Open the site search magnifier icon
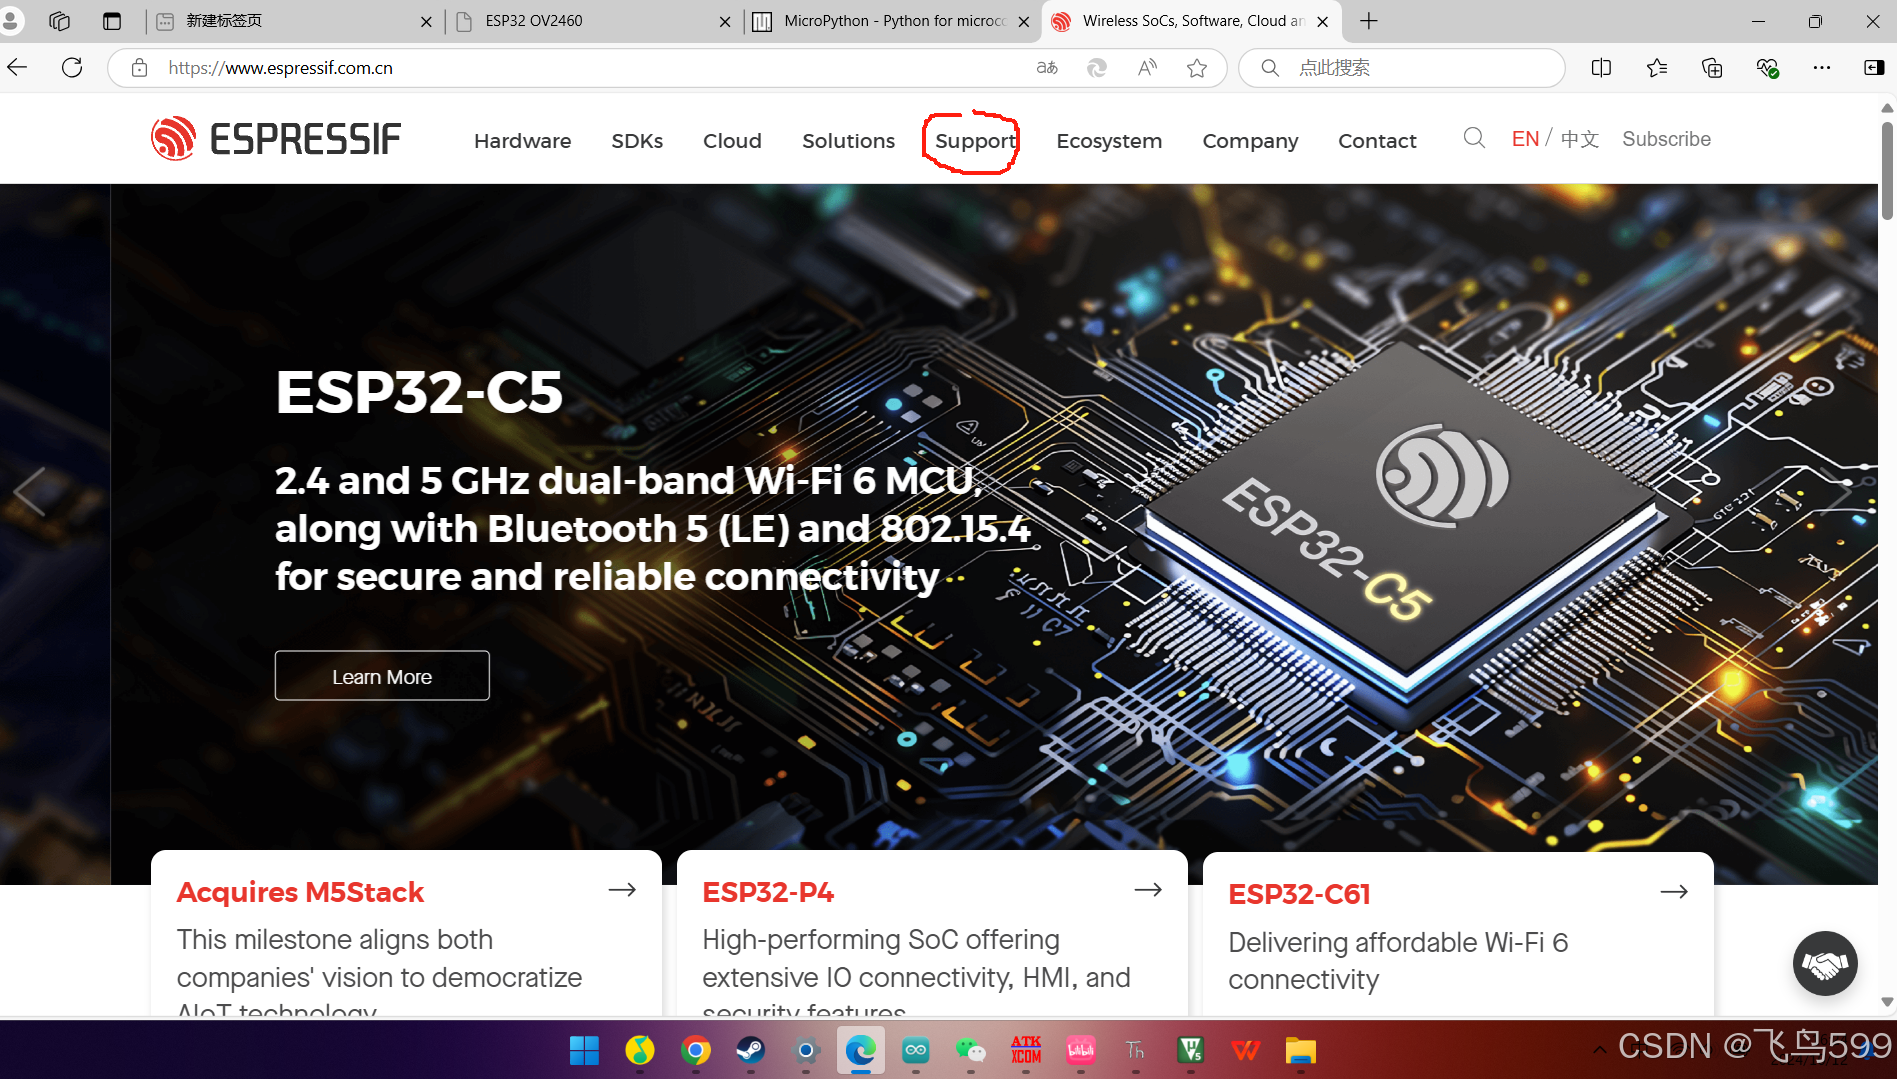1897x1079 pixels. click(x=1474, y=138)
